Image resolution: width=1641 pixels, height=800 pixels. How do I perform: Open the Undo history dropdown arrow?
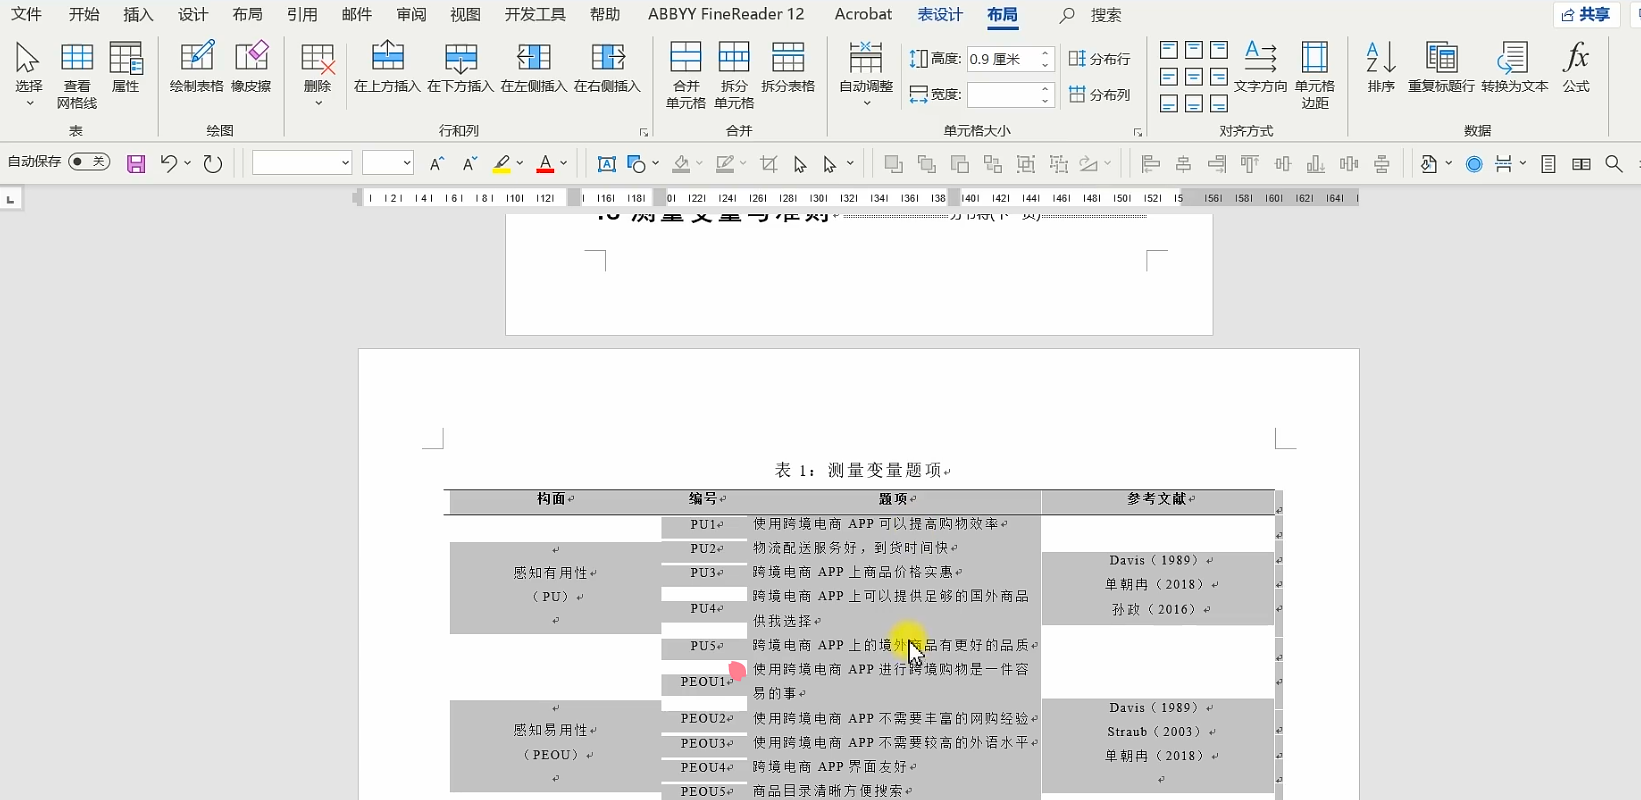(x=187, y=164)
